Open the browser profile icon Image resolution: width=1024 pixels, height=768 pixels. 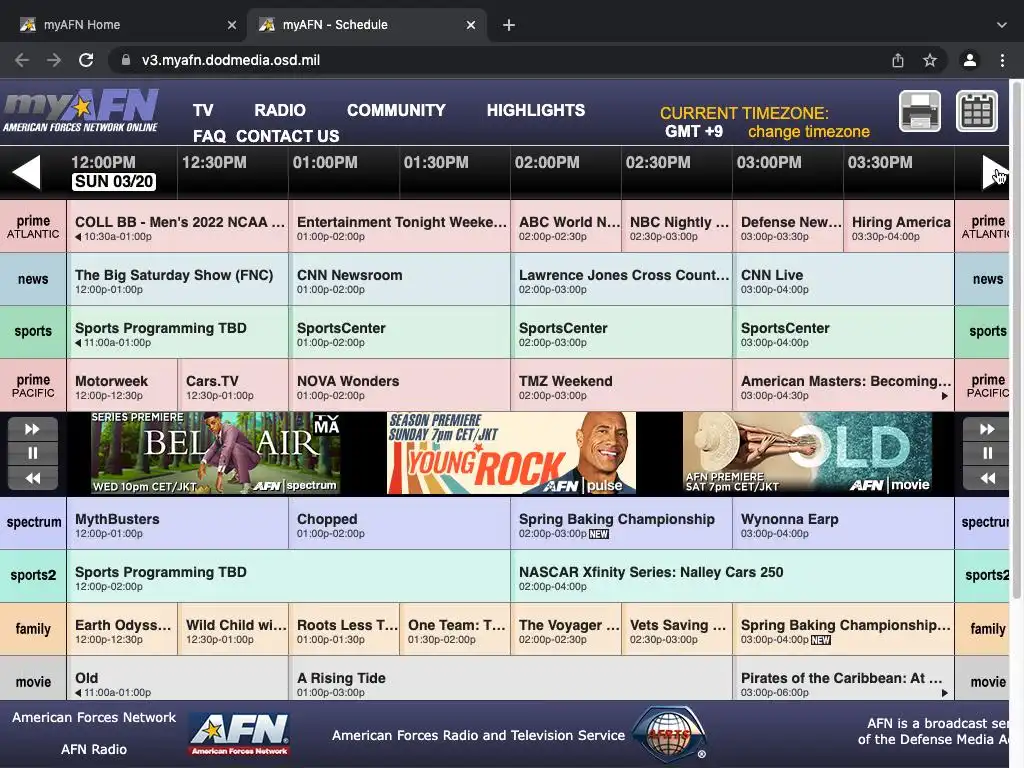pos(970,60)
